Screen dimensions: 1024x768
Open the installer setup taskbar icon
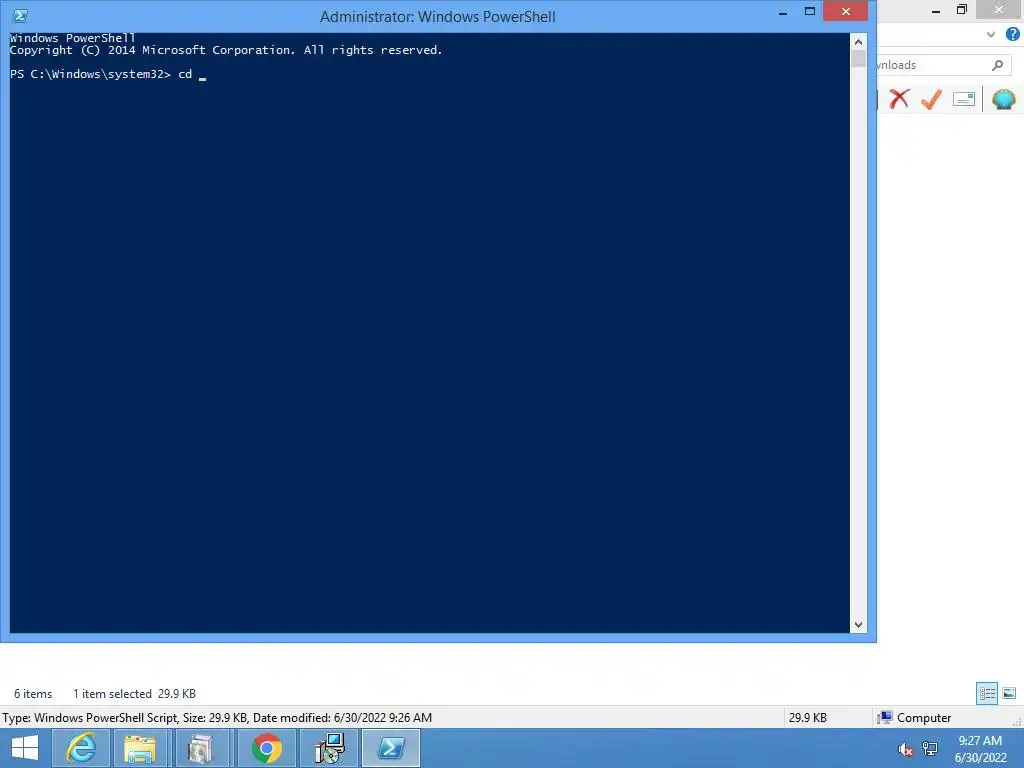[328, 748]
